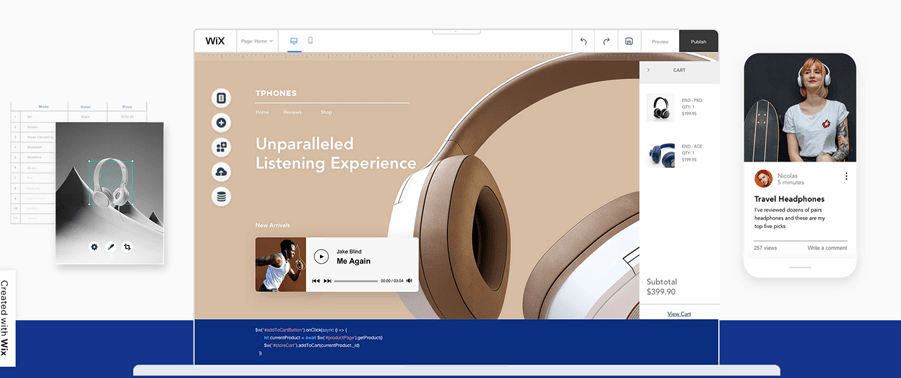Open the Pages panel icon in sidebar
Viewport: 901px width, 378px height.
221,98
